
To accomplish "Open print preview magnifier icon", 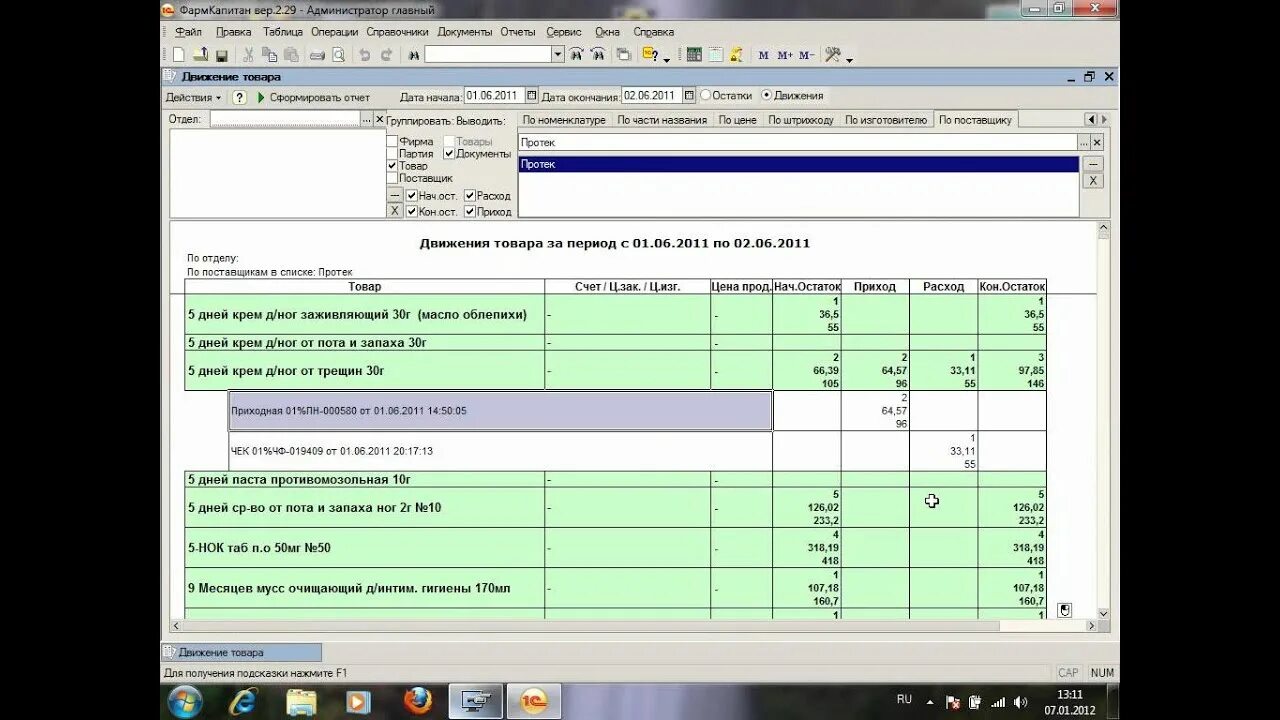I will tap(338, 55).
